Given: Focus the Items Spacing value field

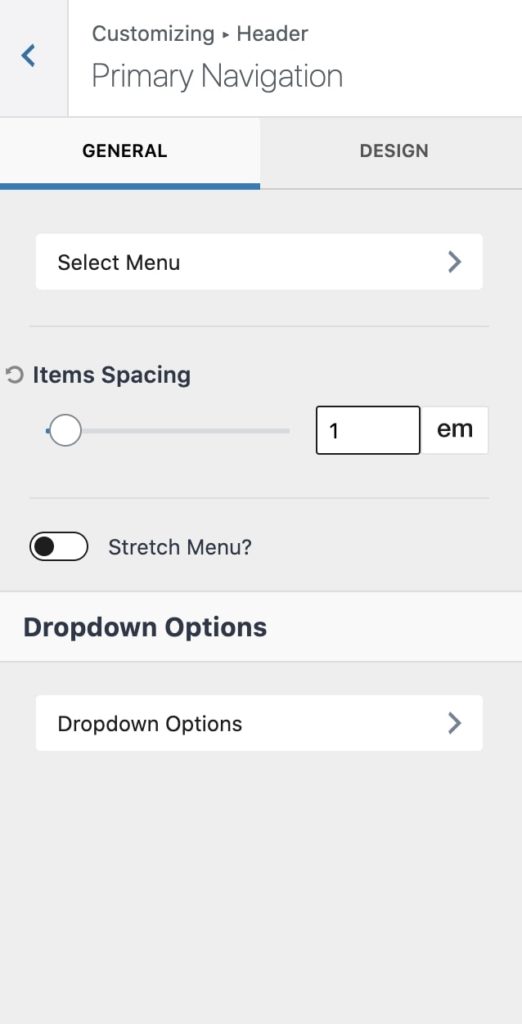Looking at the screenshot, I should click(x=368, y=430).
